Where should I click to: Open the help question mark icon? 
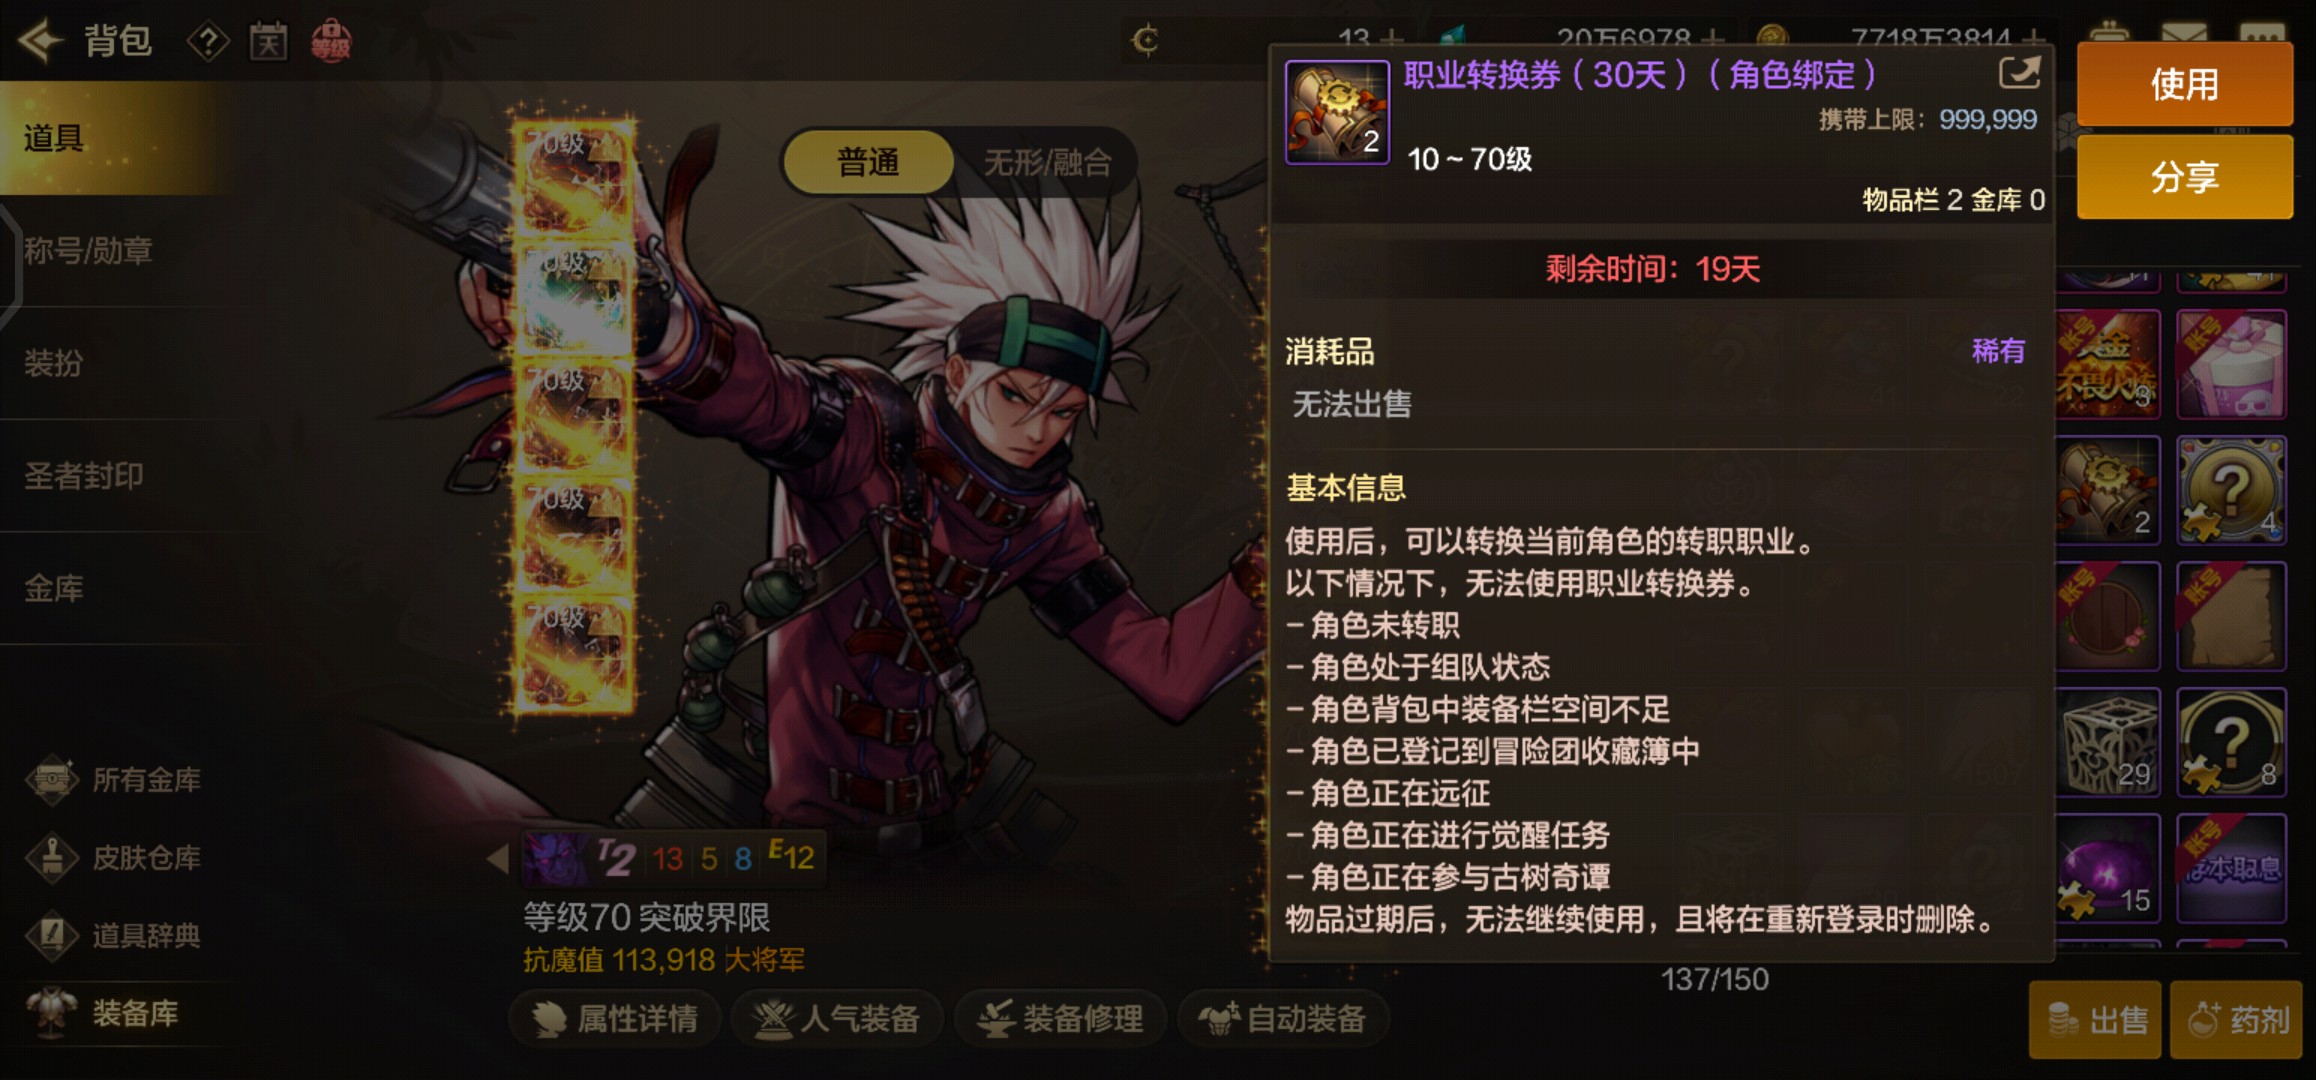(x=208, y=42)
